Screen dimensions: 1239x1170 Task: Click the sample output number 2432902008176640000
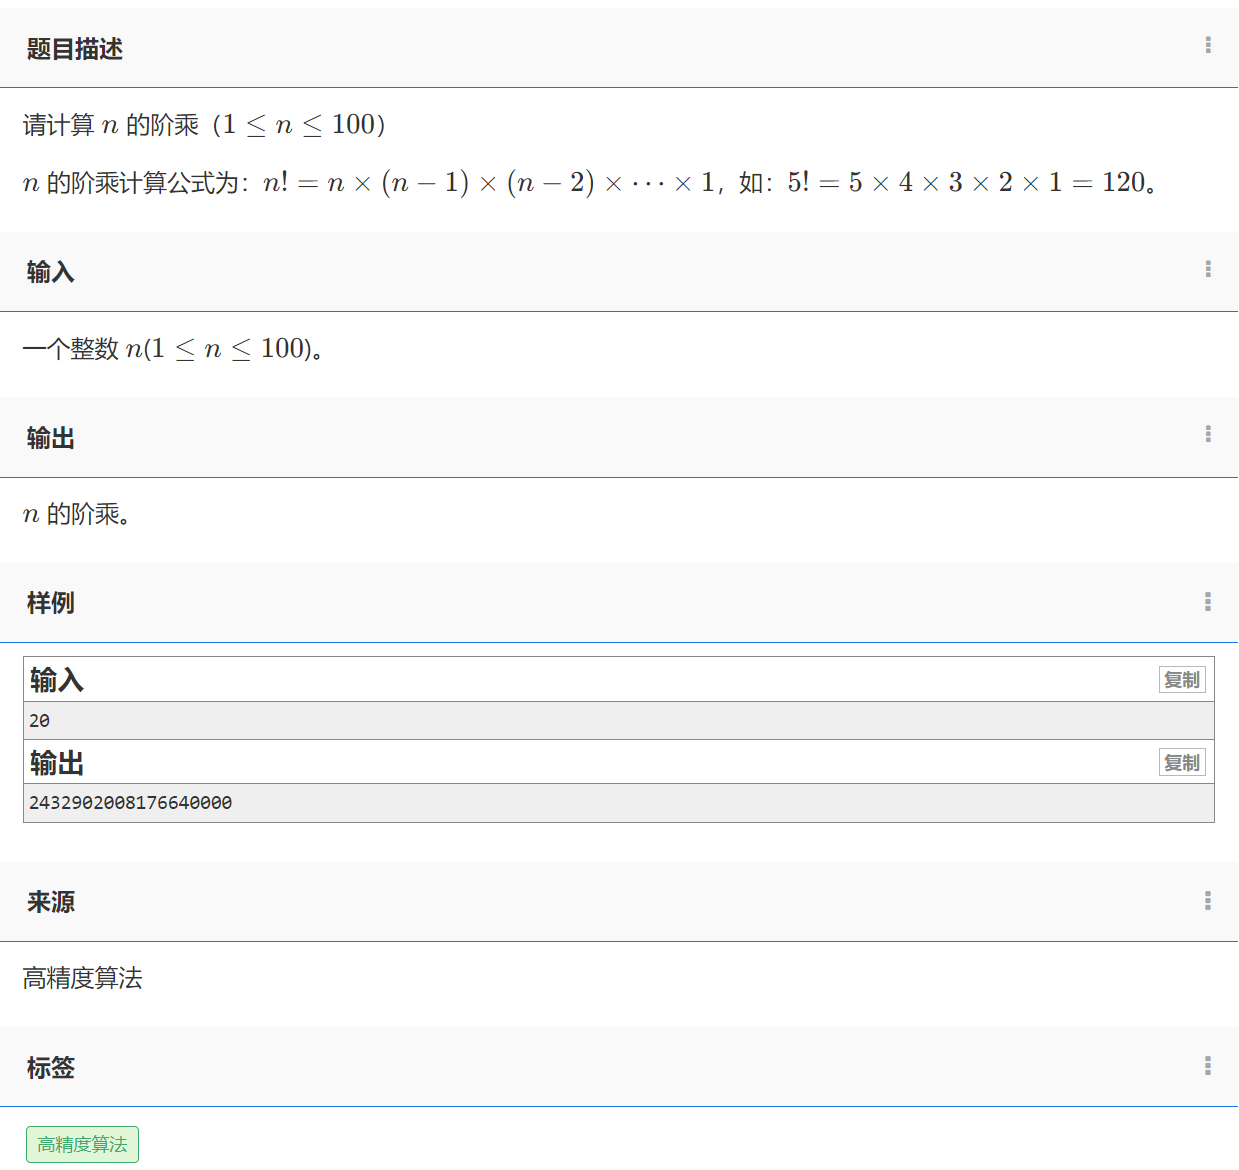tap(131, 802)
